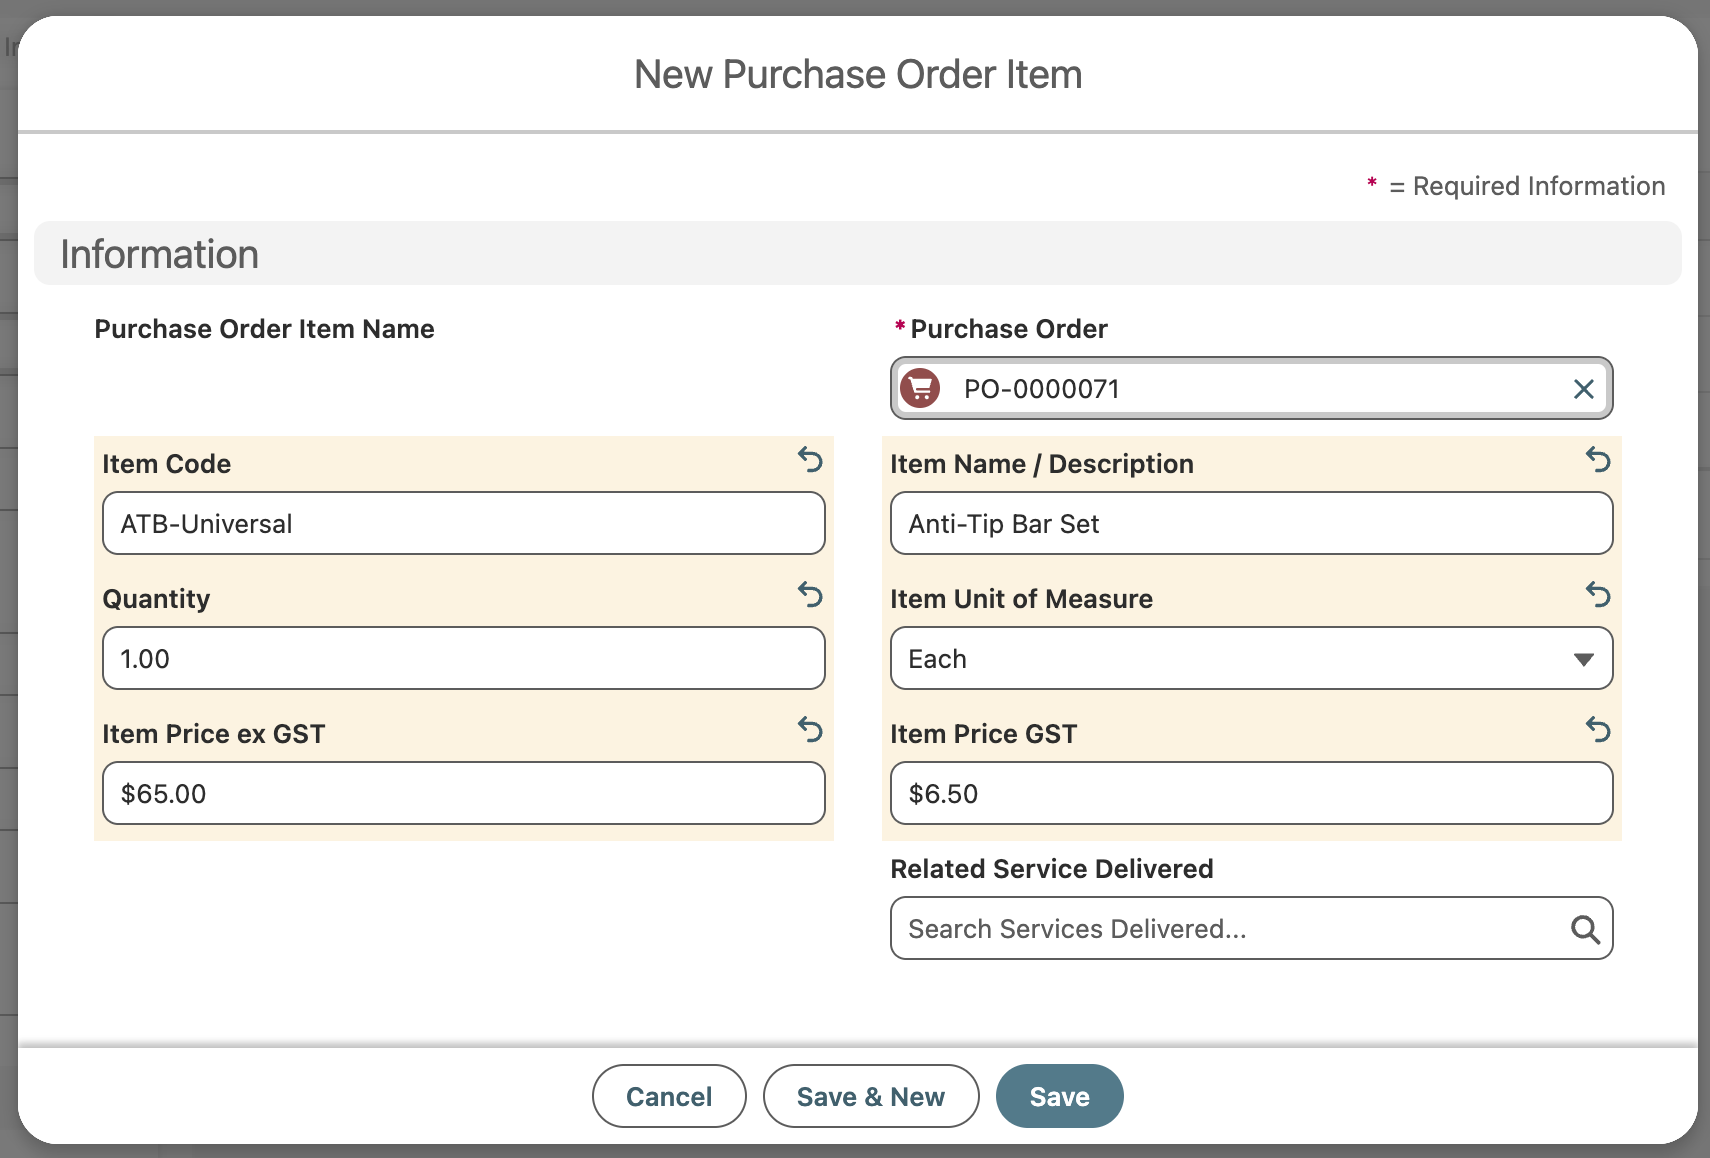
Task: Revert the Item Price GST value
Action: [x=1598, y=730]
